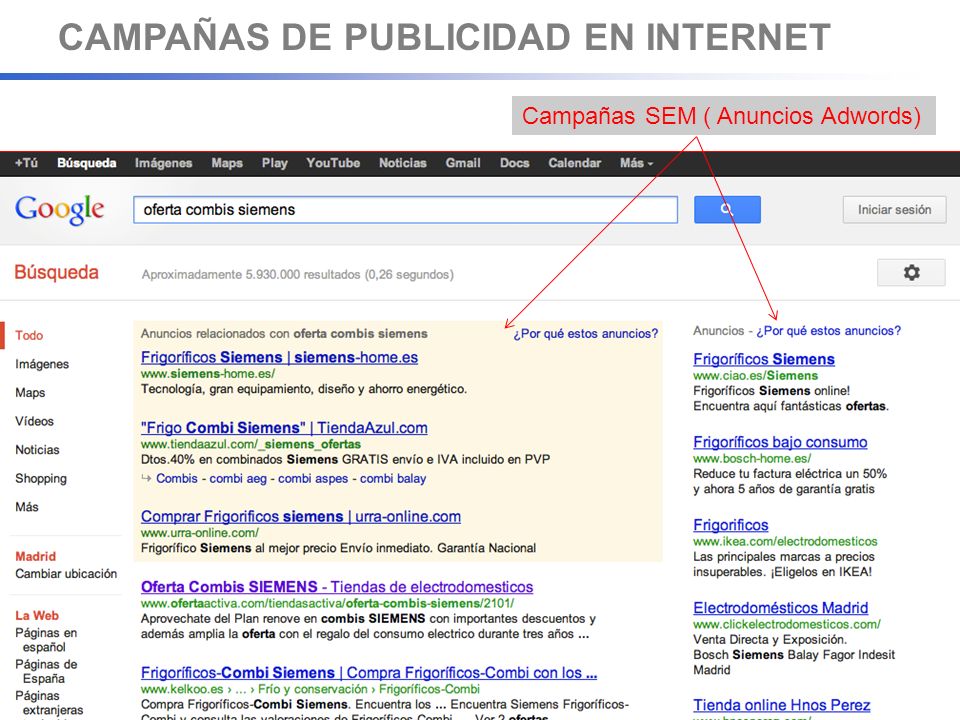Click the www.clickelectrodomesticos.com/ URL
The width and height of the screenshot is (960, 720).
787,624
